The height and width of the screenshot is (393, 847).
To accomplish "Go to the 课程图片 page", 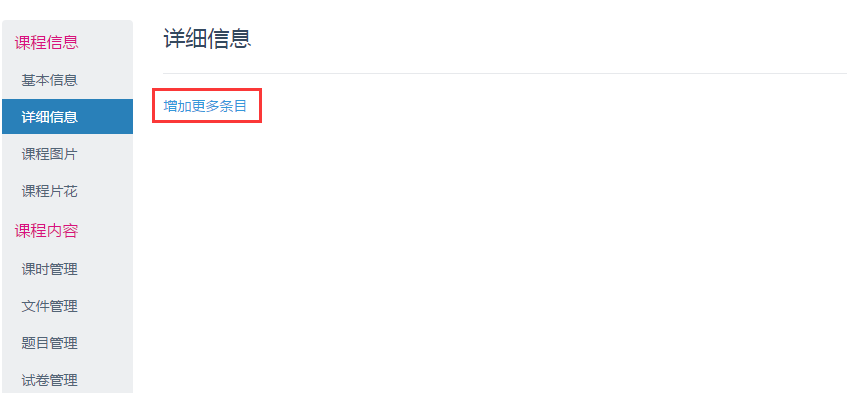I will point(68,154).
